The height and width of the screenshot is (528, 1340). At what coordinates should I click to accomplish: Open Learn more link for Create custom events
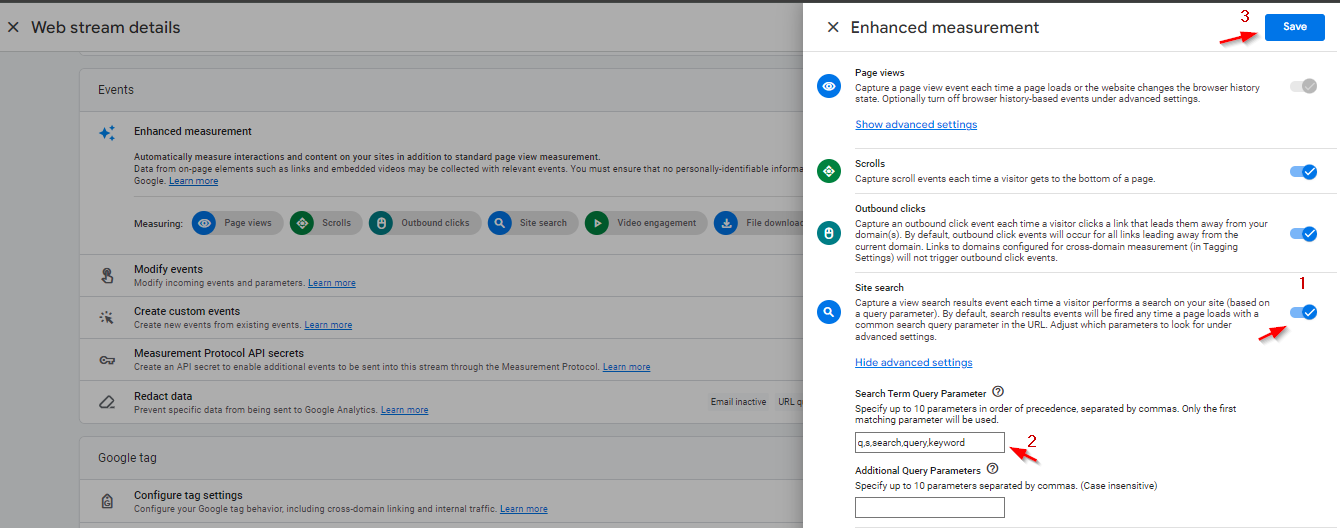(x=328, y=325)
